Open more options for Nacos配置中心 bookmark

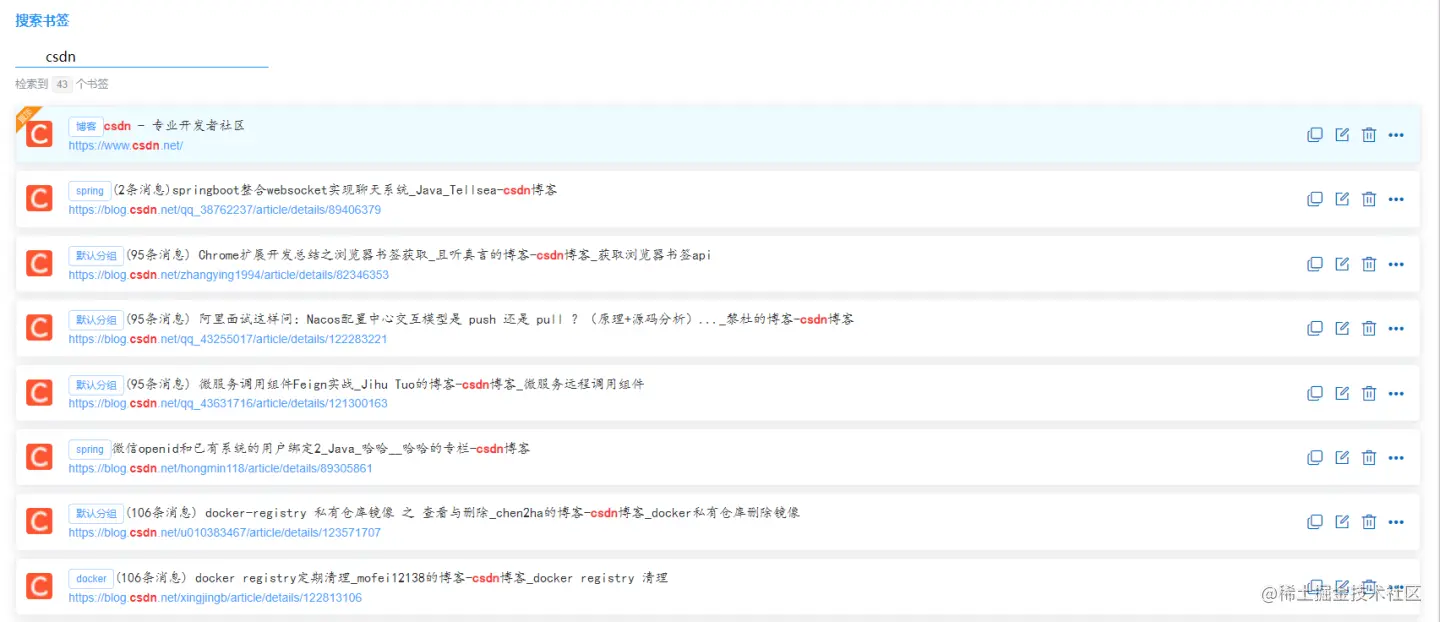1397,328
